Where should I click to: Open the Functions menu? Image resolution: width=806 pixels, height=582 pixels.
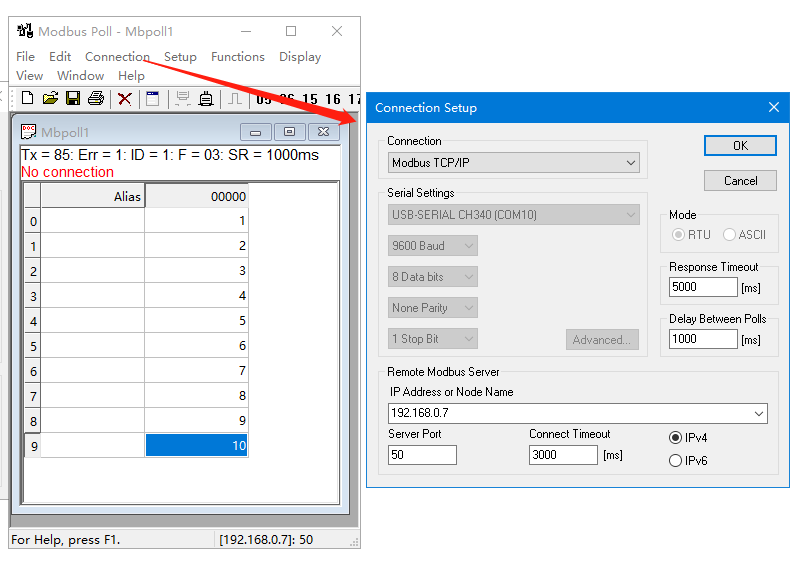[238, 57]
